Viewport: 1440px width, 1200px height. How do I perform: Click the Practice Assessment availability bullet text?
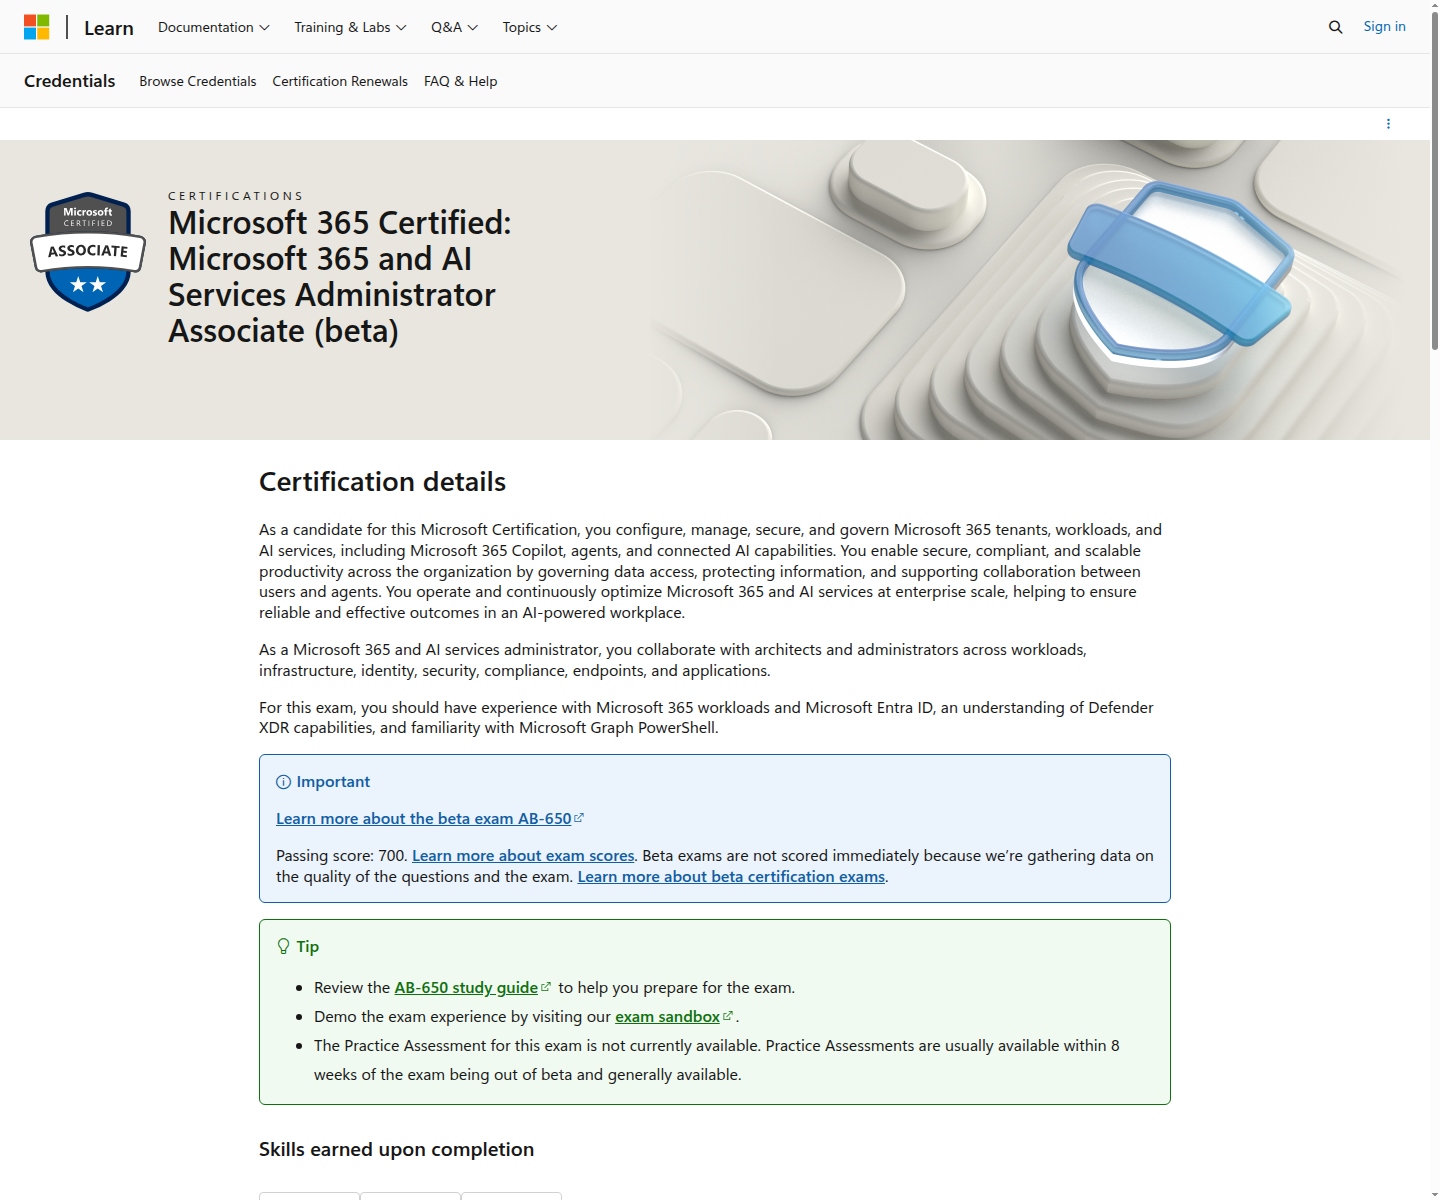pyautogui.click(x=717, y=1060)
